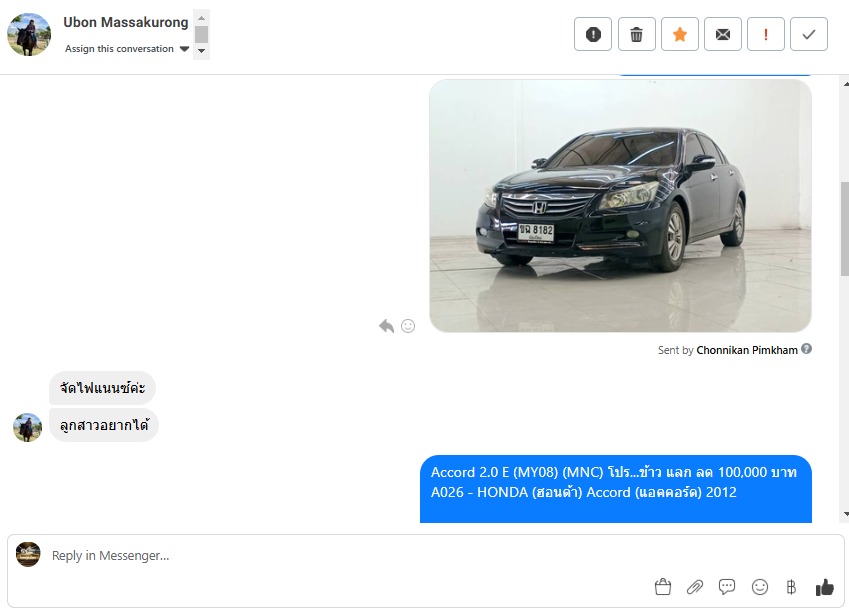Open the shopping bag products icon
The image size is (849, 616).
pyautogui.click(x=663, y=587)
